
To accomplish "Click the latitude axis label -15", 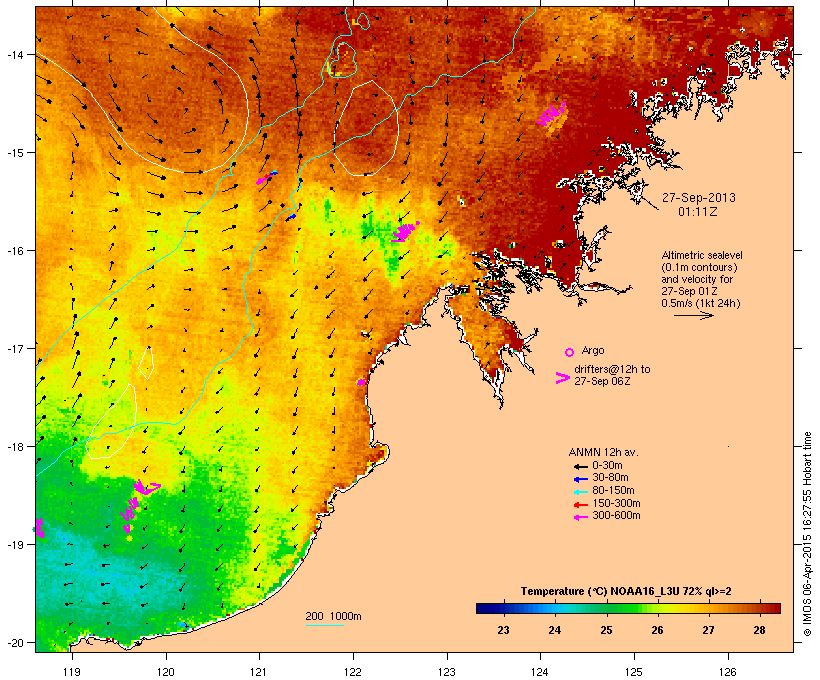I will click(14, 152).
